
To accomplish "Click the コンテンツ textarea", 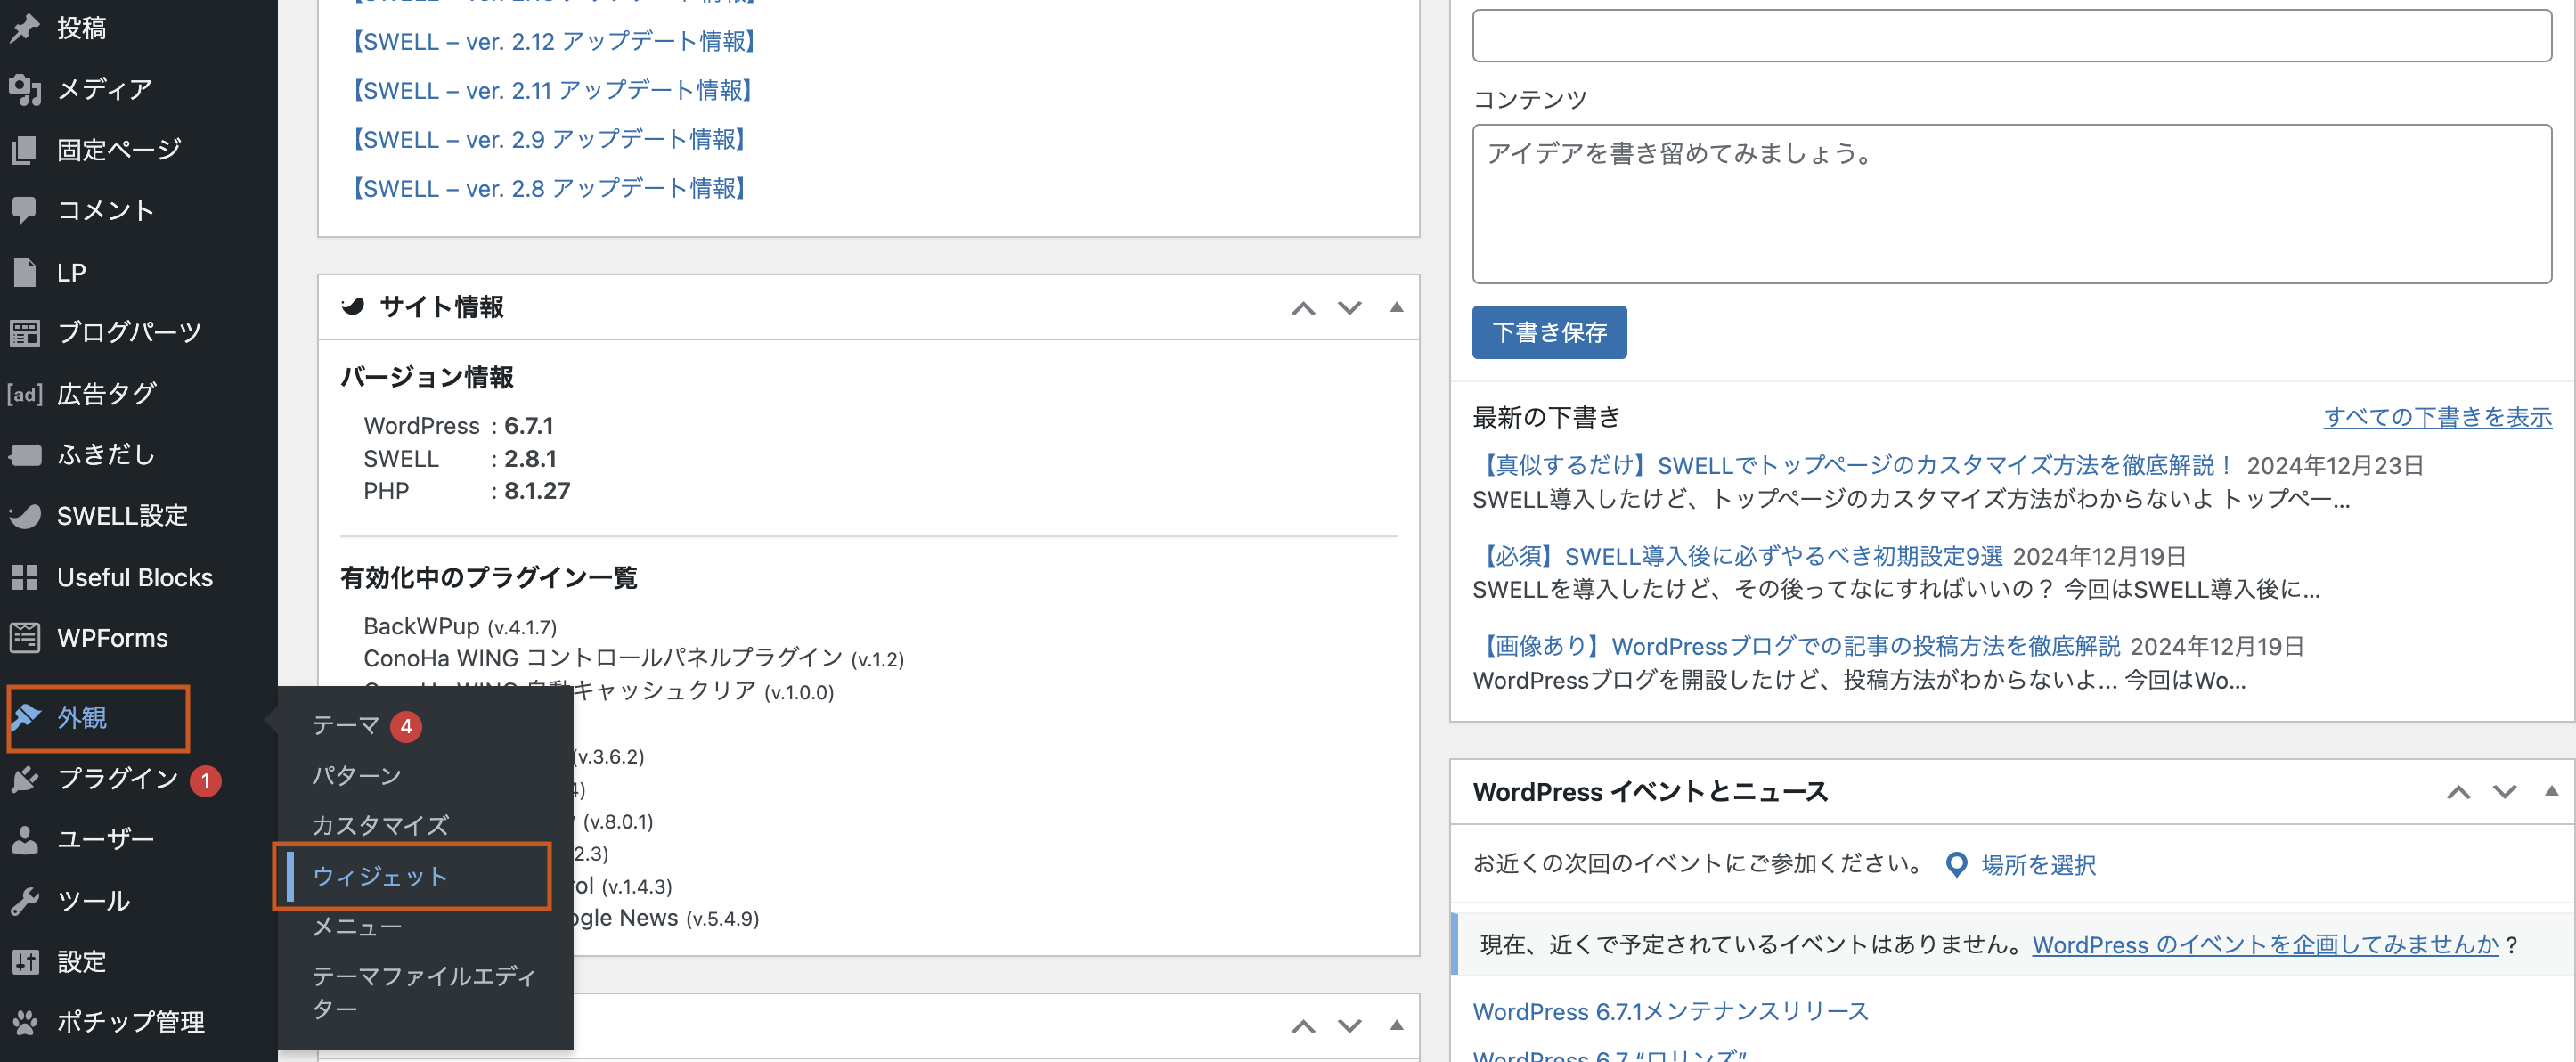I will pos(2012,204).
